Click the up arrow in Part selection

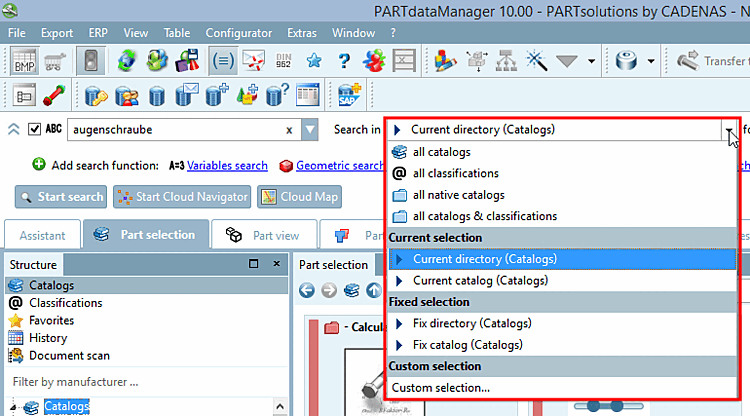(374, 290)
